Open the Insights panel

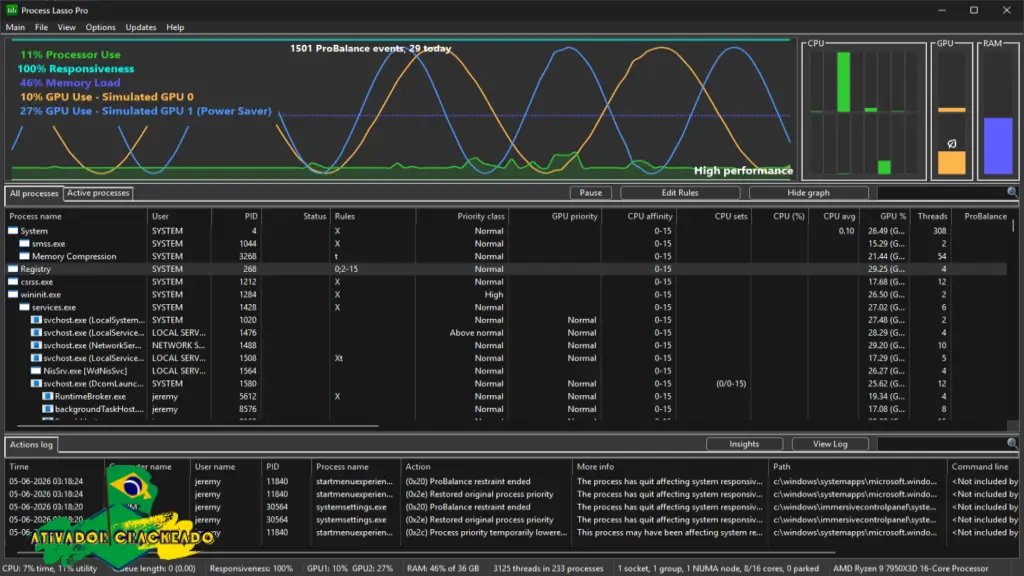pyautogui.click(x=744, y=444)
